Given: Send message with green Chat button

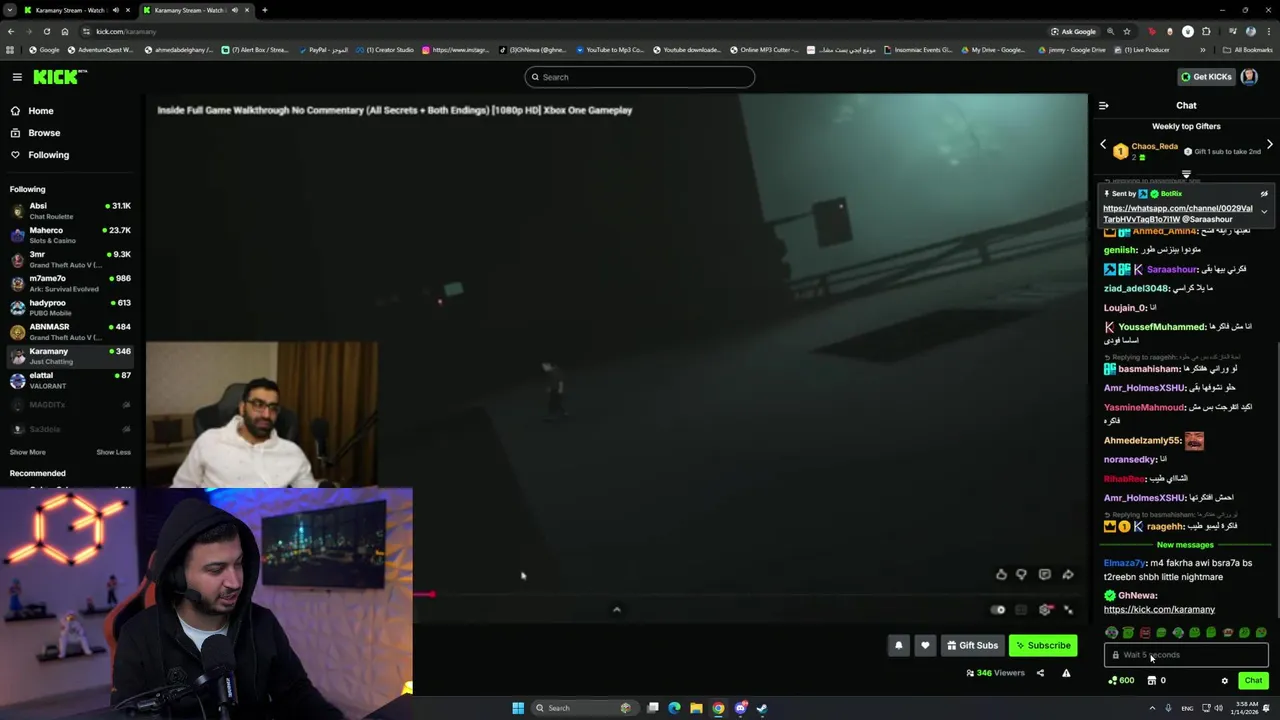Looking at the screenshot, I should [x=1253, y=680].
